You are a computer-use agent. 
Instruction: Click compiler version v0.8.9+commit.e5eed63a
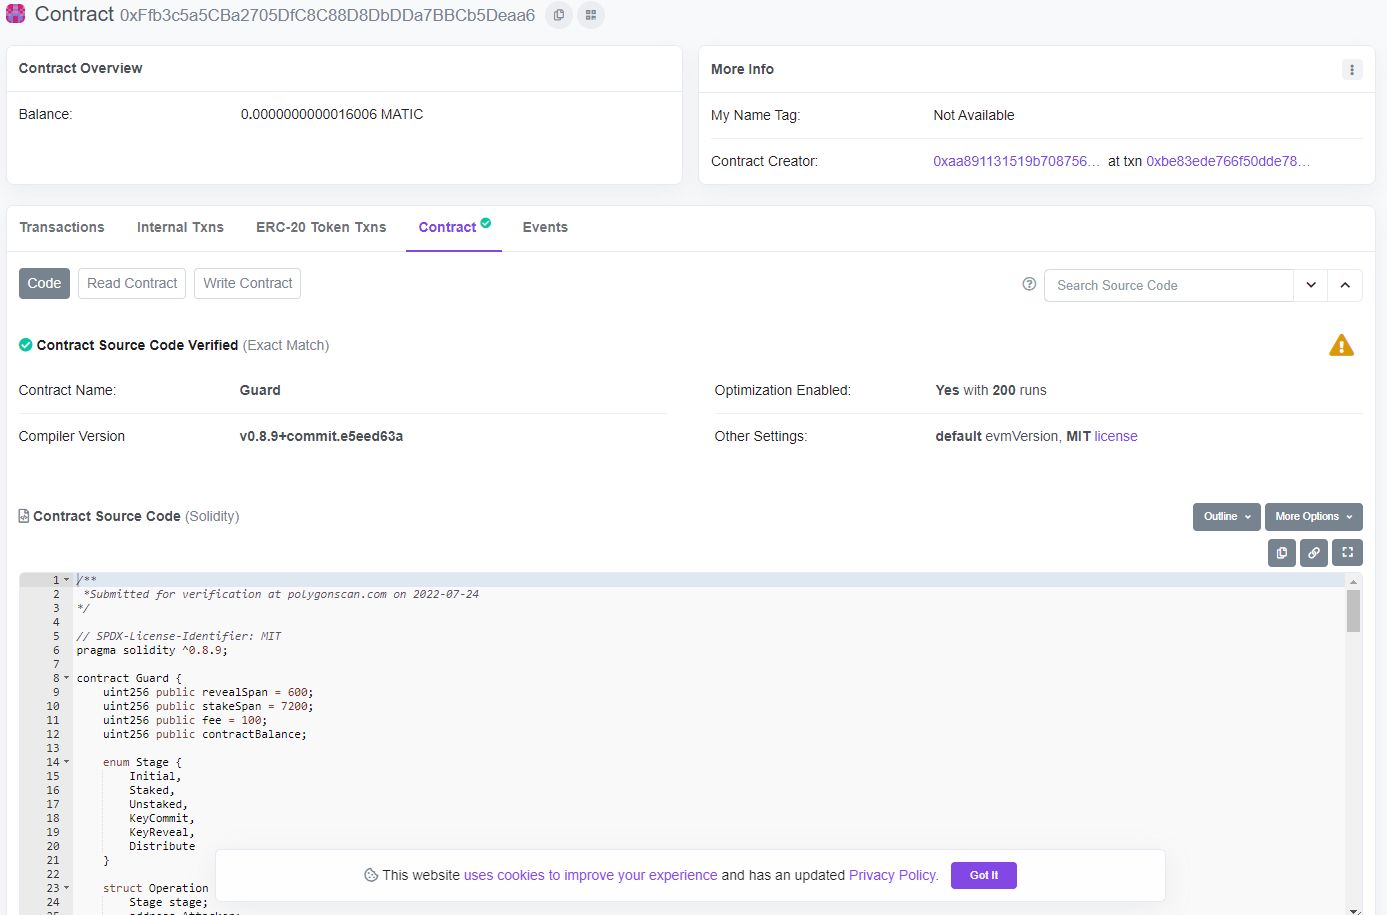coord(321,436)
